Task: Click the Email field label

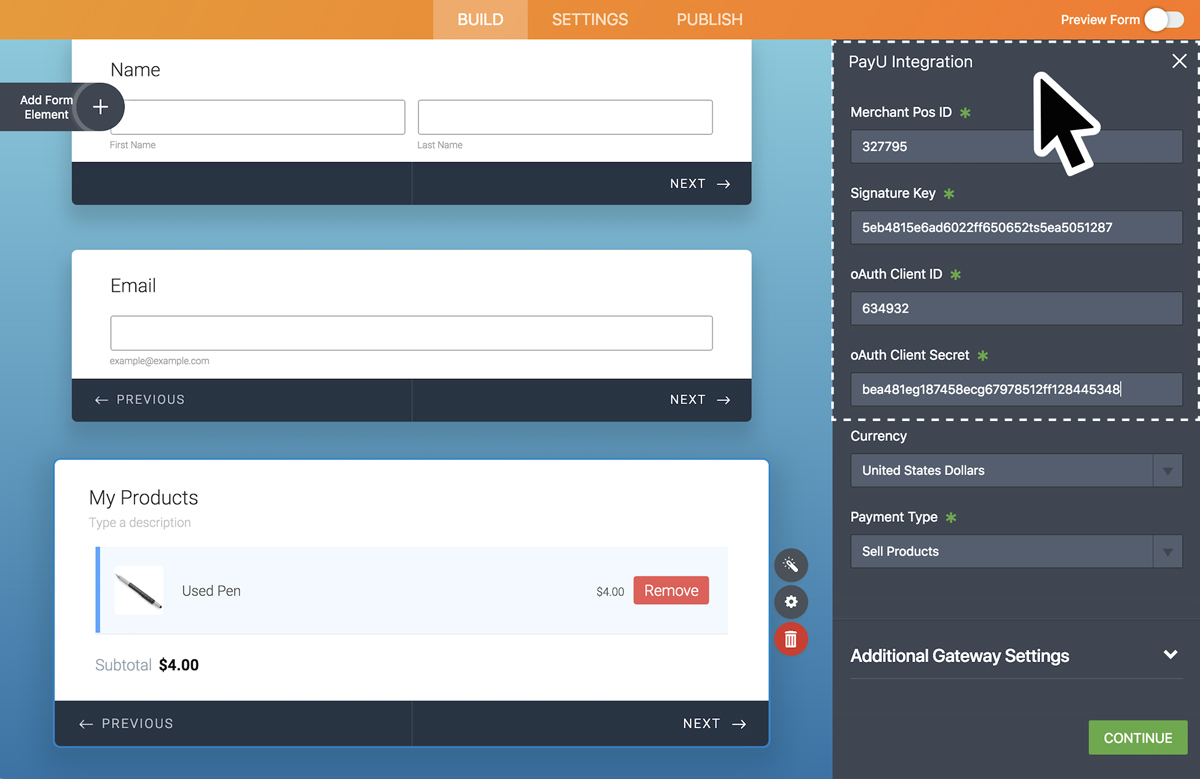Action: (133, 286)
